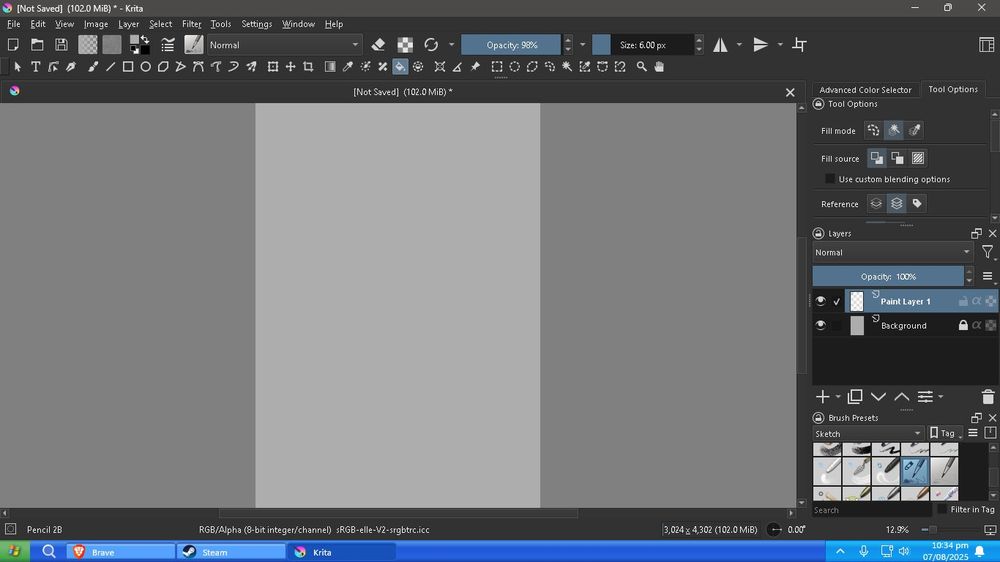Viewport: 1000px width, 562px height.
Task: Reload the original brush preset
Action: coord(431,45)
